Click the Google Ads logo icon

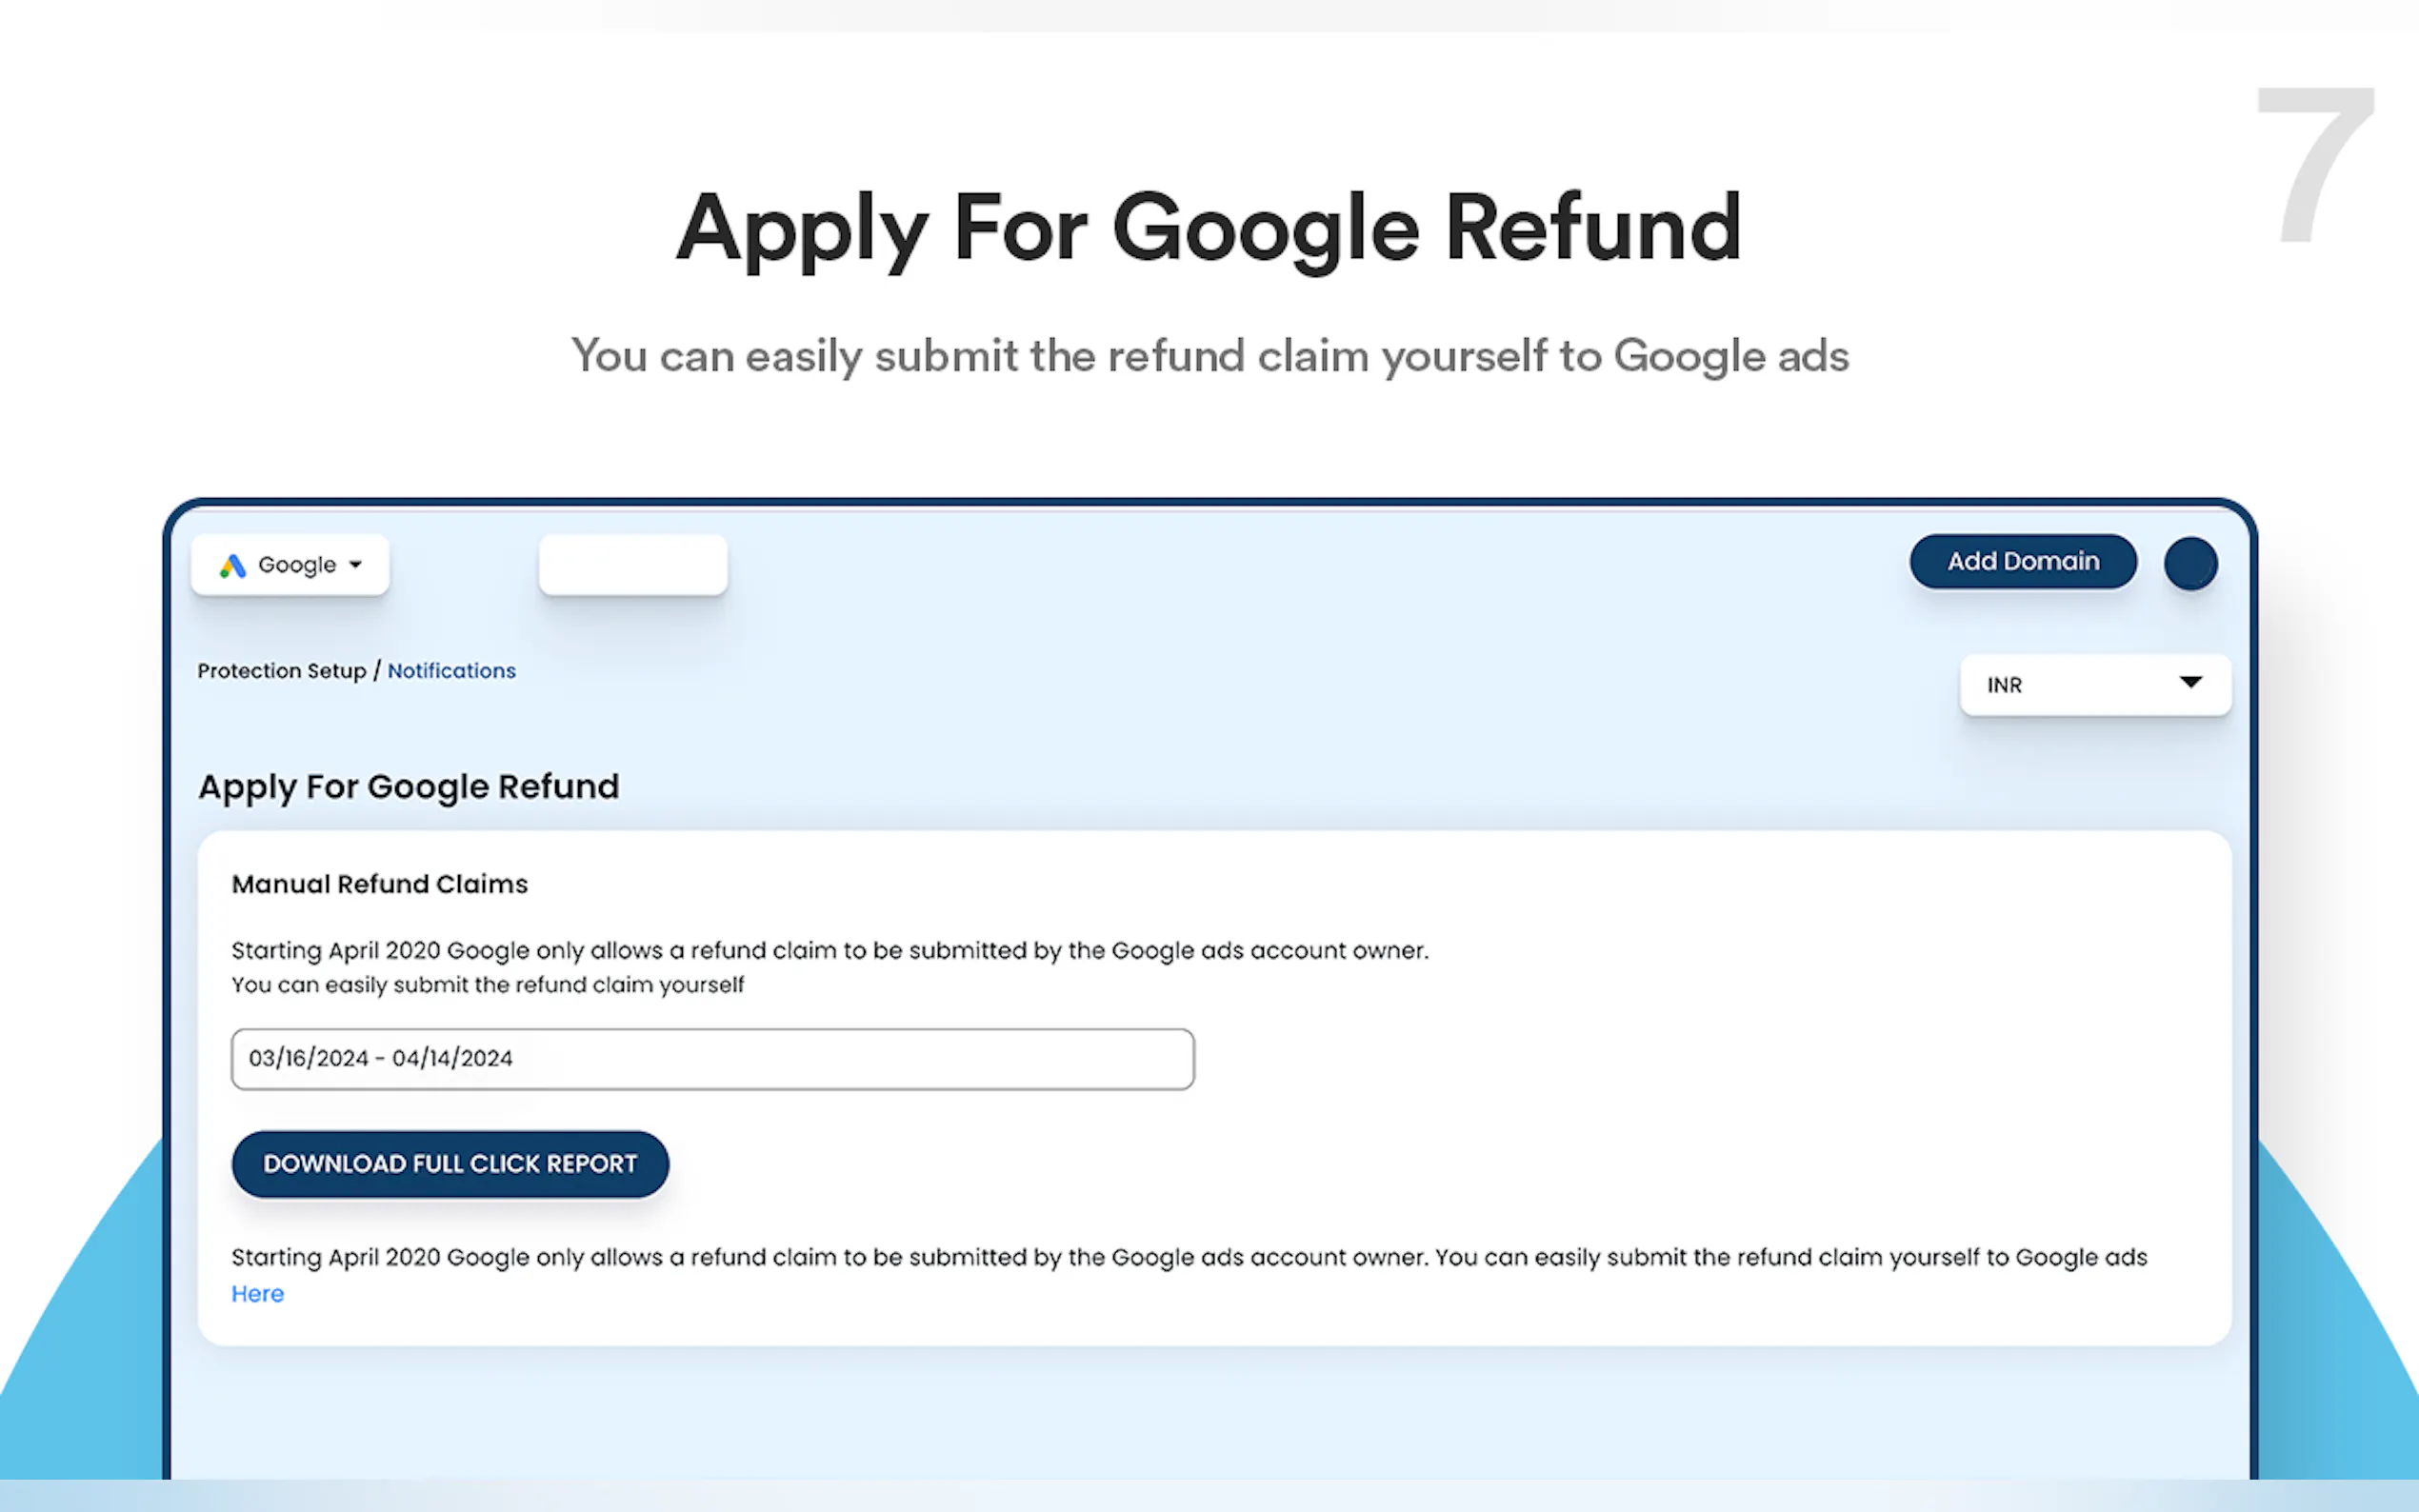coord(233,566)
